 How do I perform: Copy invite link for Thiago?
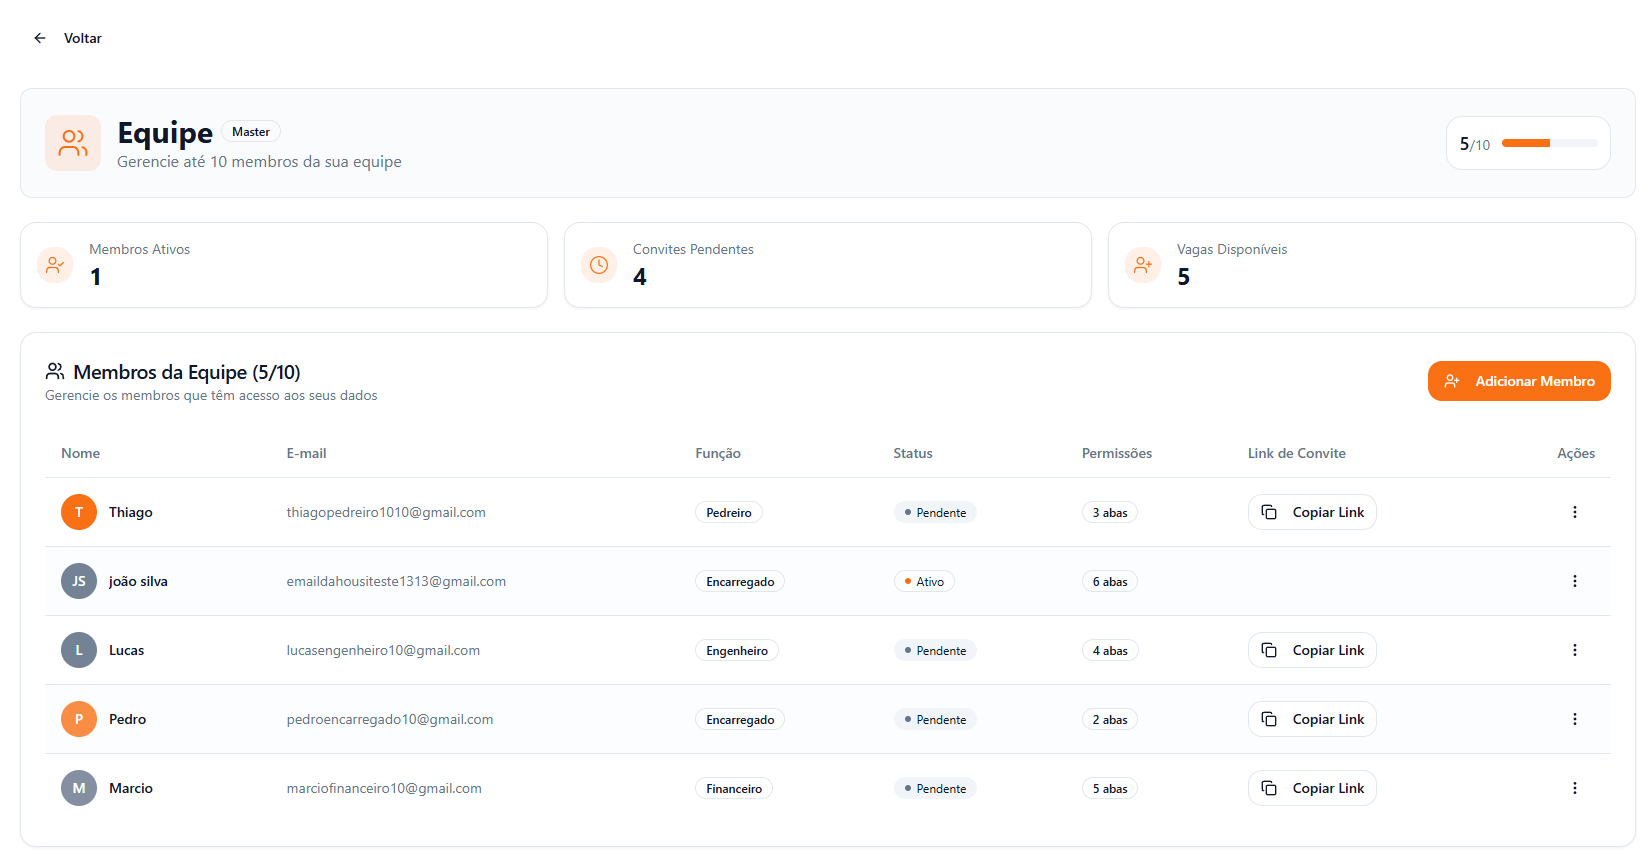[1312, 512]
